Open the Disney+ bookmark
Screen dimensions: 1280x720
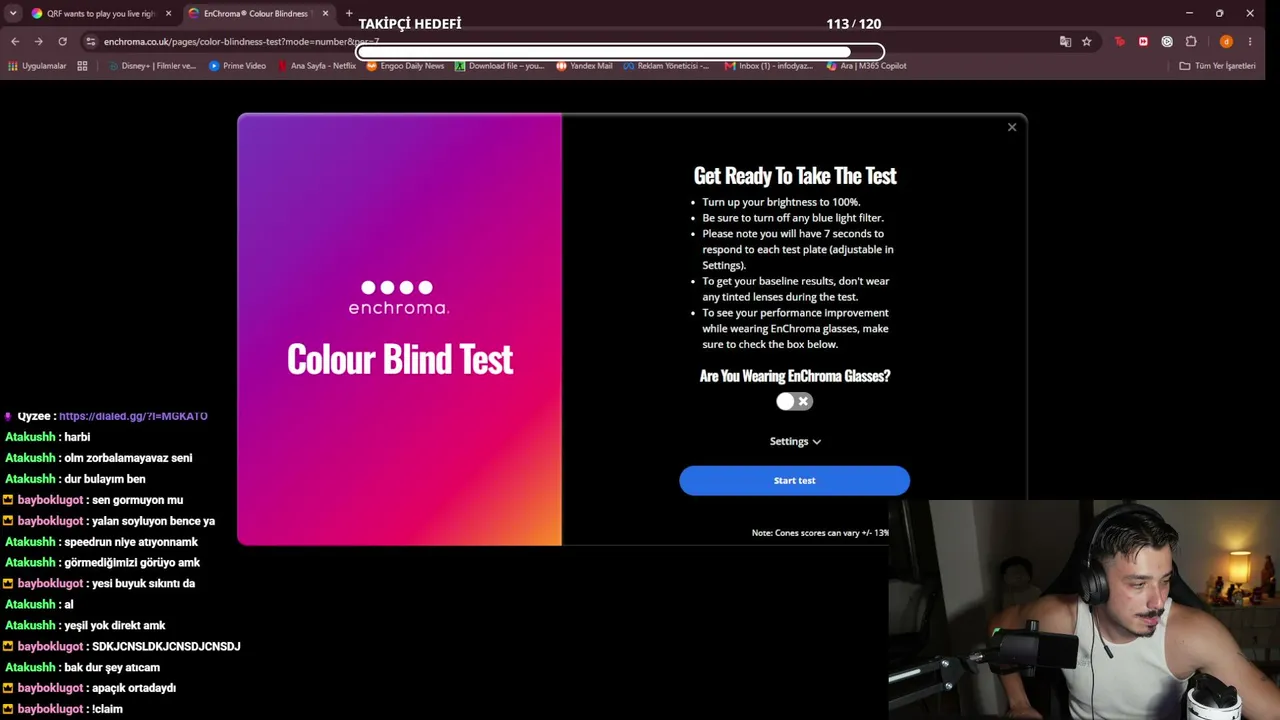151,66
